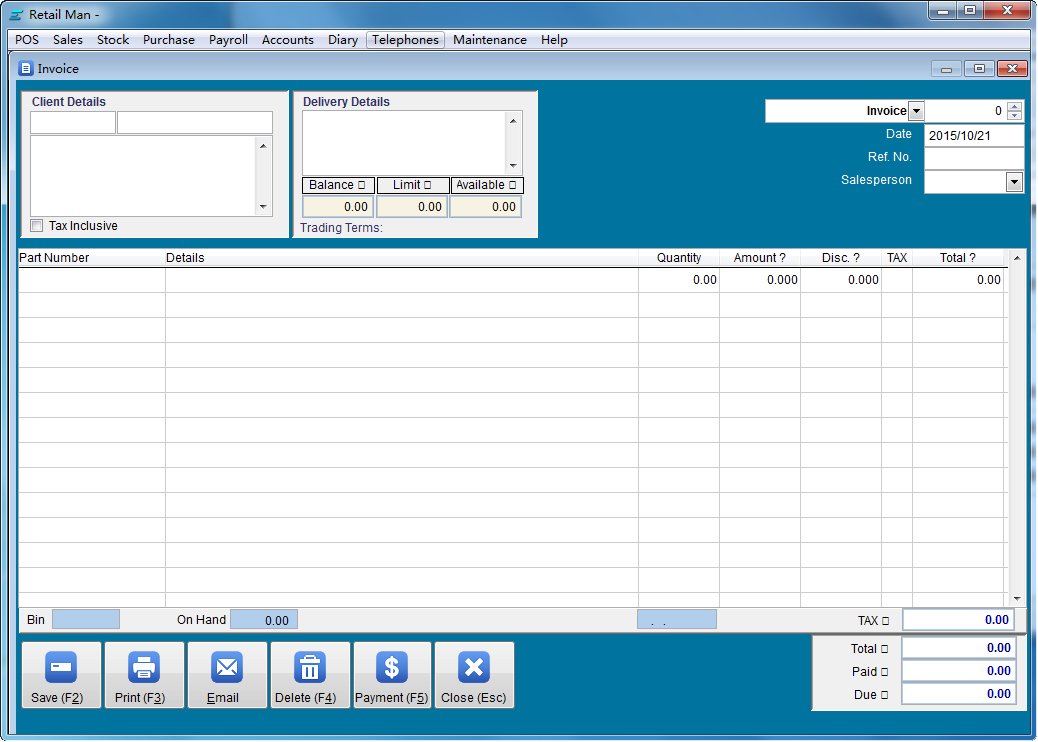The width and height of the screenshot is (1038, 742).
Task: Click the Print (F3) printer icon
Action: click(x=144, y=667)
